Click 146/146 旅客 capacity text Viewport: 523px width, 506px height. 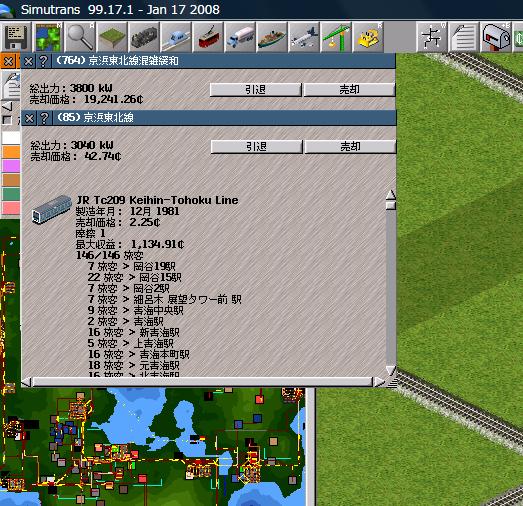[x=110, y=255]
